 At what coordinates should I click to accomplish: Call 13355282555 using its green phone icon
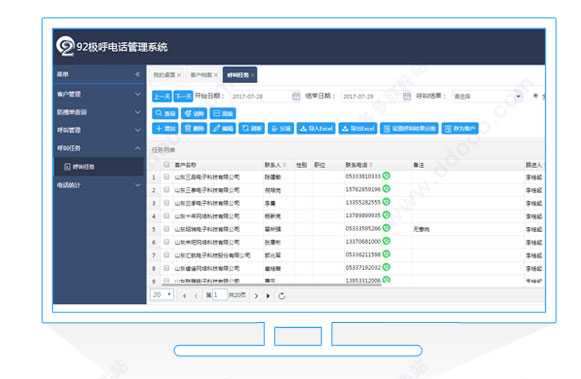click(x=386, y=202)
